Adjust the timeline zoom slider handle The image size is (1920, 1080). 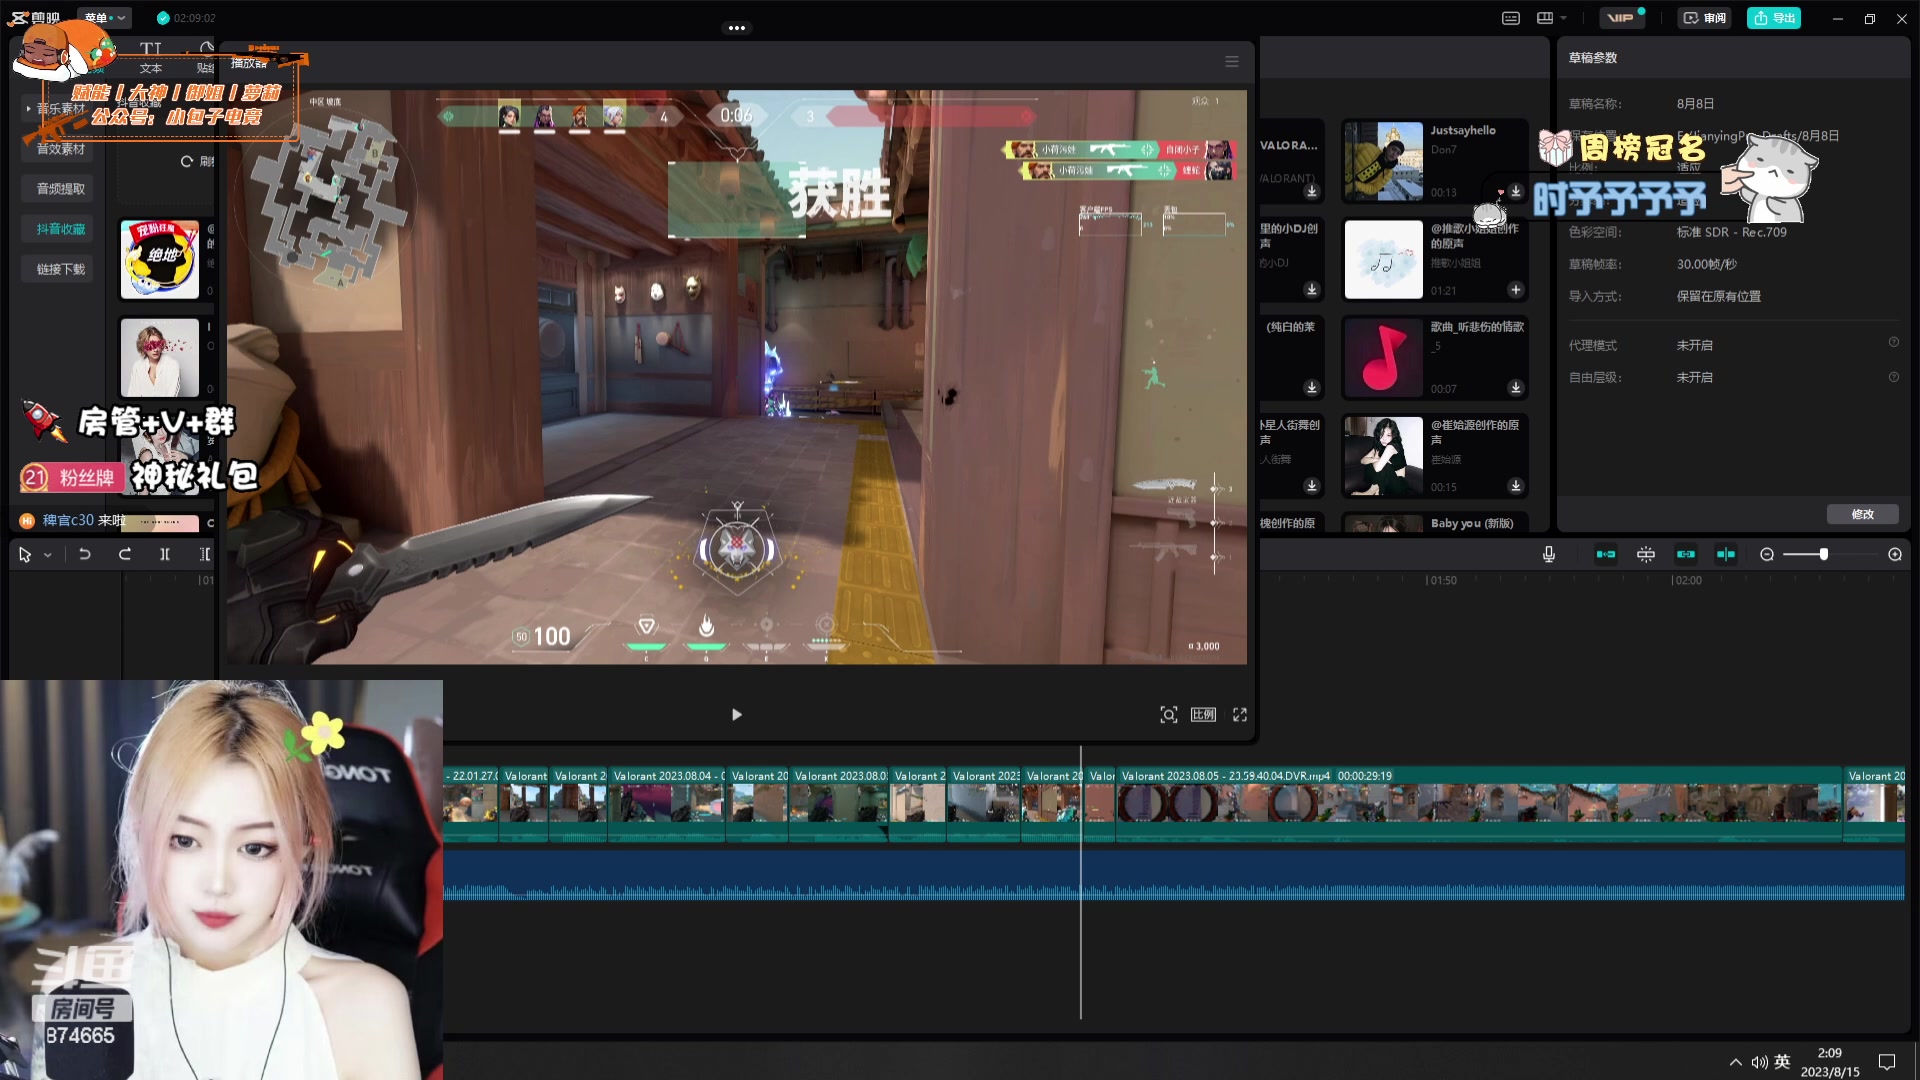(x=1823, y=554)
